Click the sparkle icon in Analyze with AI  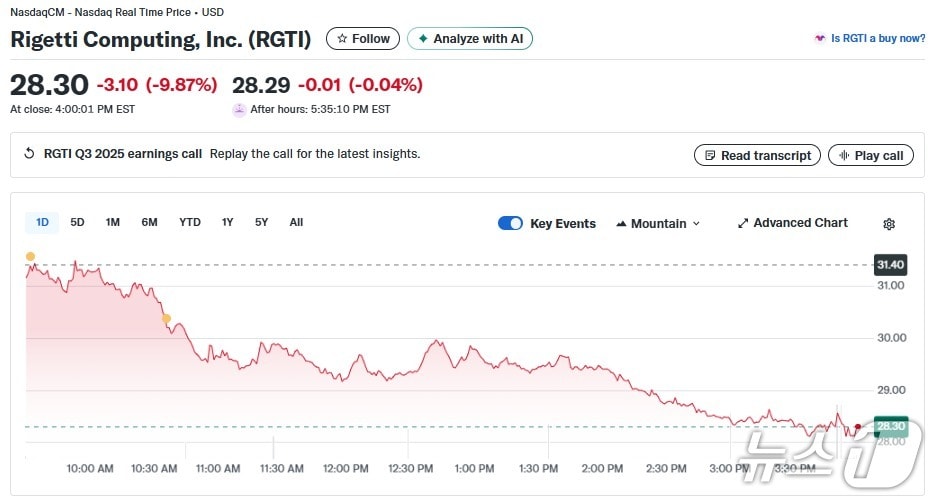pos(423,39)
